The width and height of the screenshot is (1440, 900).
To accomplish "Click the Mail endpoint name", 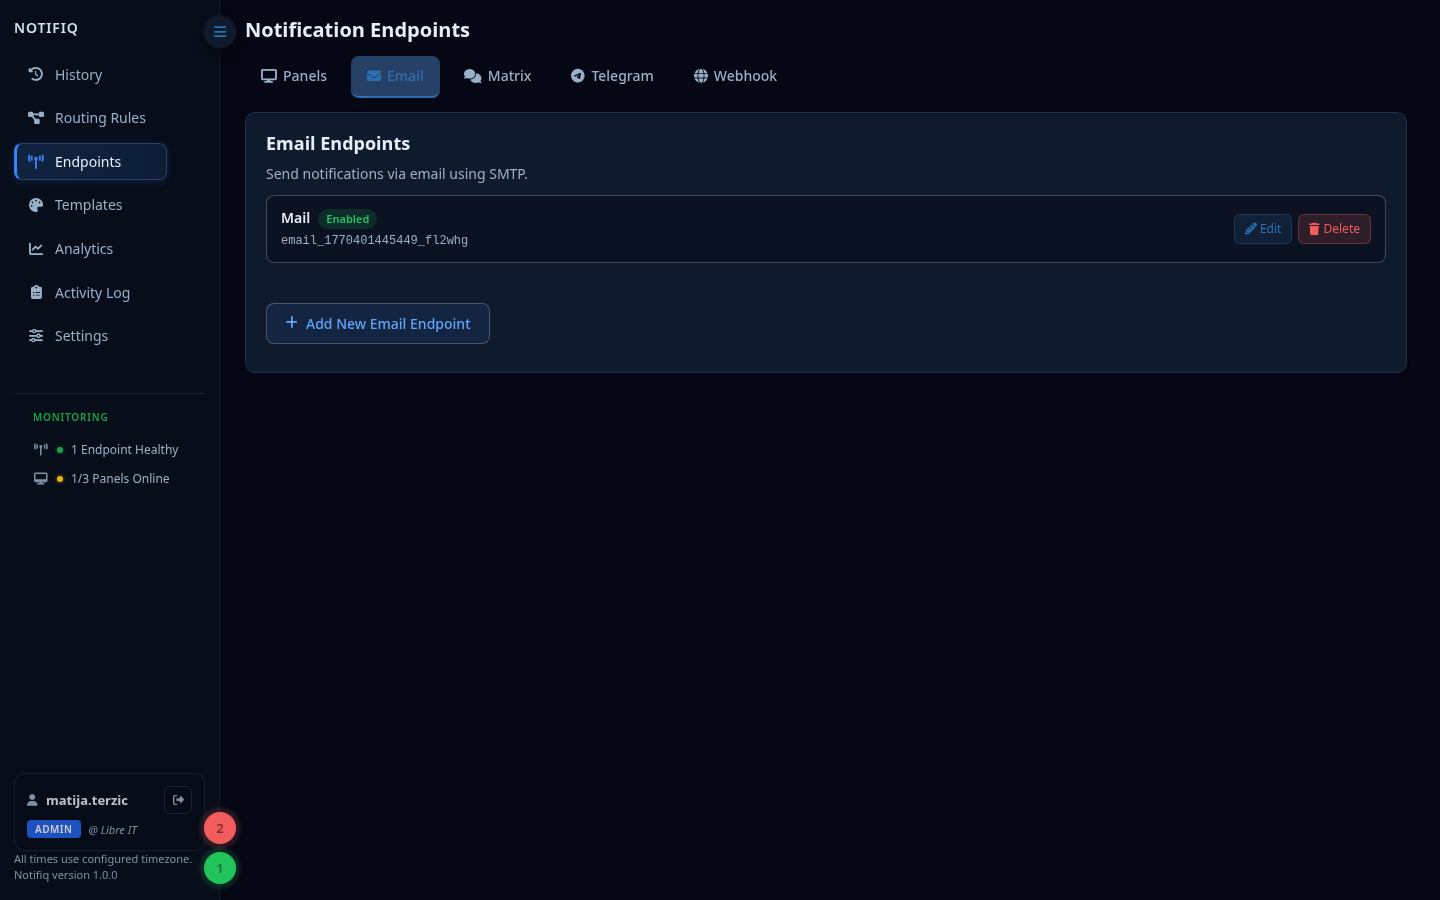I will click(295, 218).
